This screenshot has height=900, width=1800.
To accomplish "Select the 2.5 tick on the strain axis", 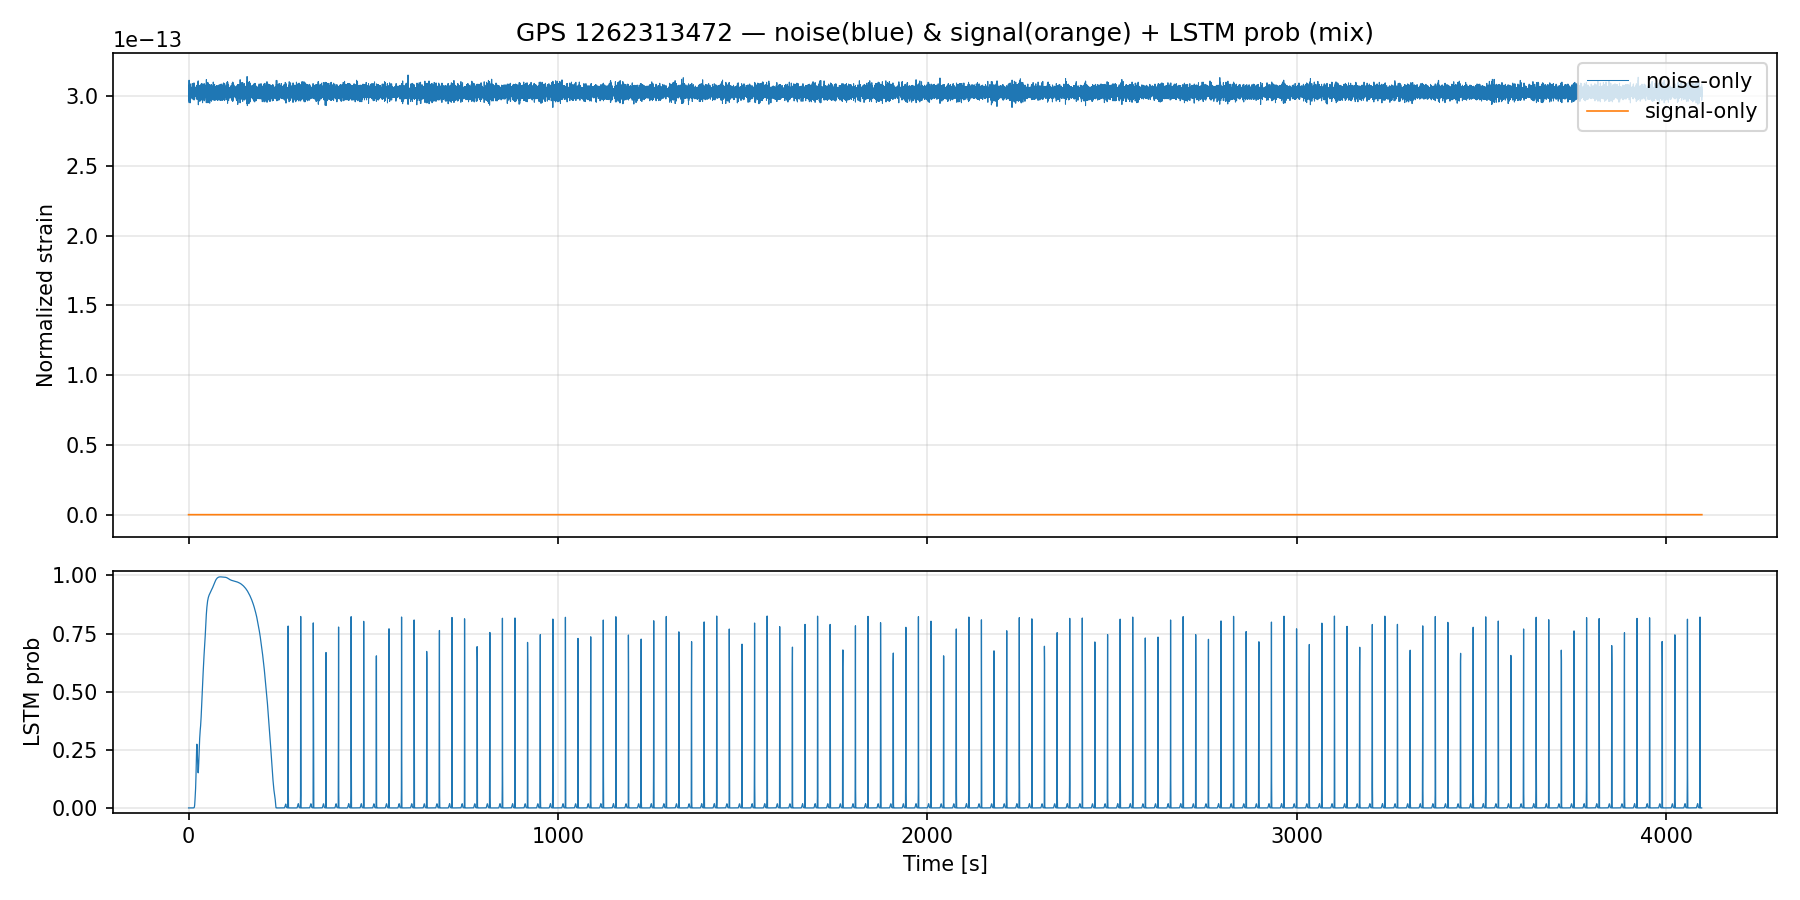I will [82, 166].
